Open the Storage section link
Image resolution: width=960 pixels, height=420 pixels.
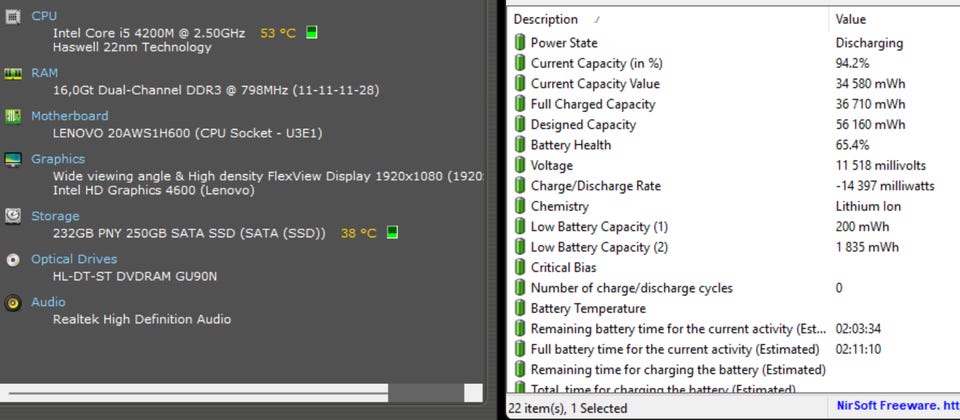point(55,216)
